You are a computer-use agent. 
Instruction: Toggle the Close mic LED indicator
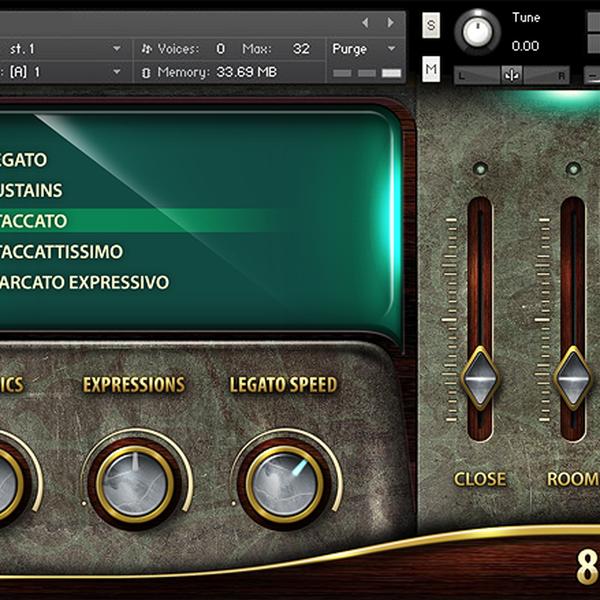click(x=480, y=169)
